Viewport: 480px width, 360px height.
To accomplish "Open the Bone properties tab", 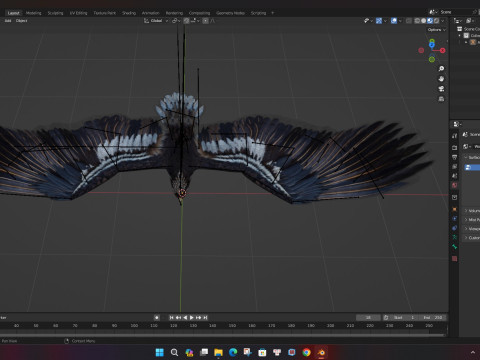I will pyautogui.click(x=455, y=247).
